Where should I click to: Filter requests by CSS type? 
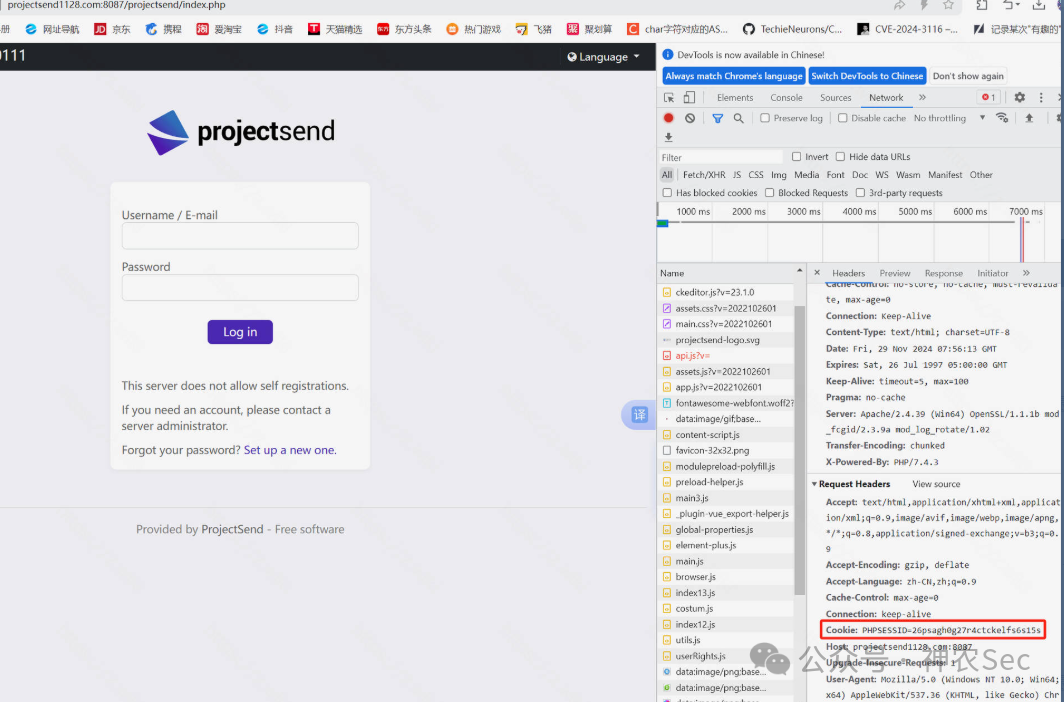coord(756,174)
